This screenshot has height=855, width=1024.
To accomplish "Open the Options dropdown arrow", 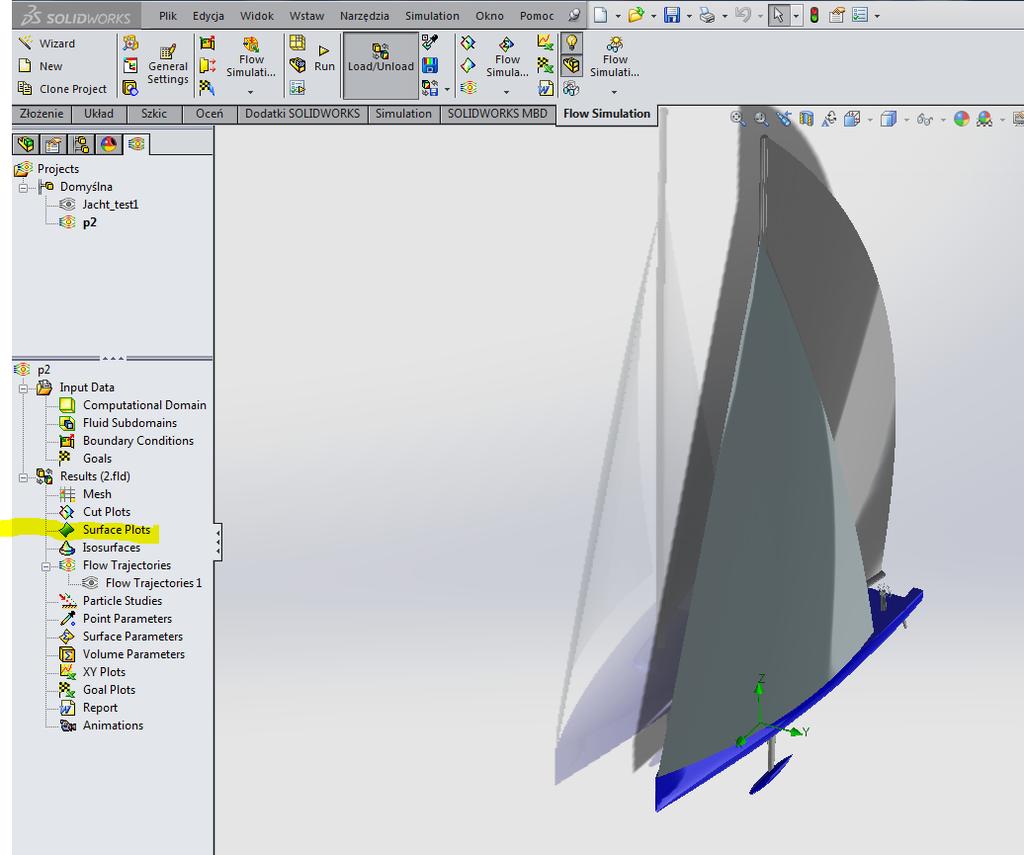I will (x=877, y=16).
